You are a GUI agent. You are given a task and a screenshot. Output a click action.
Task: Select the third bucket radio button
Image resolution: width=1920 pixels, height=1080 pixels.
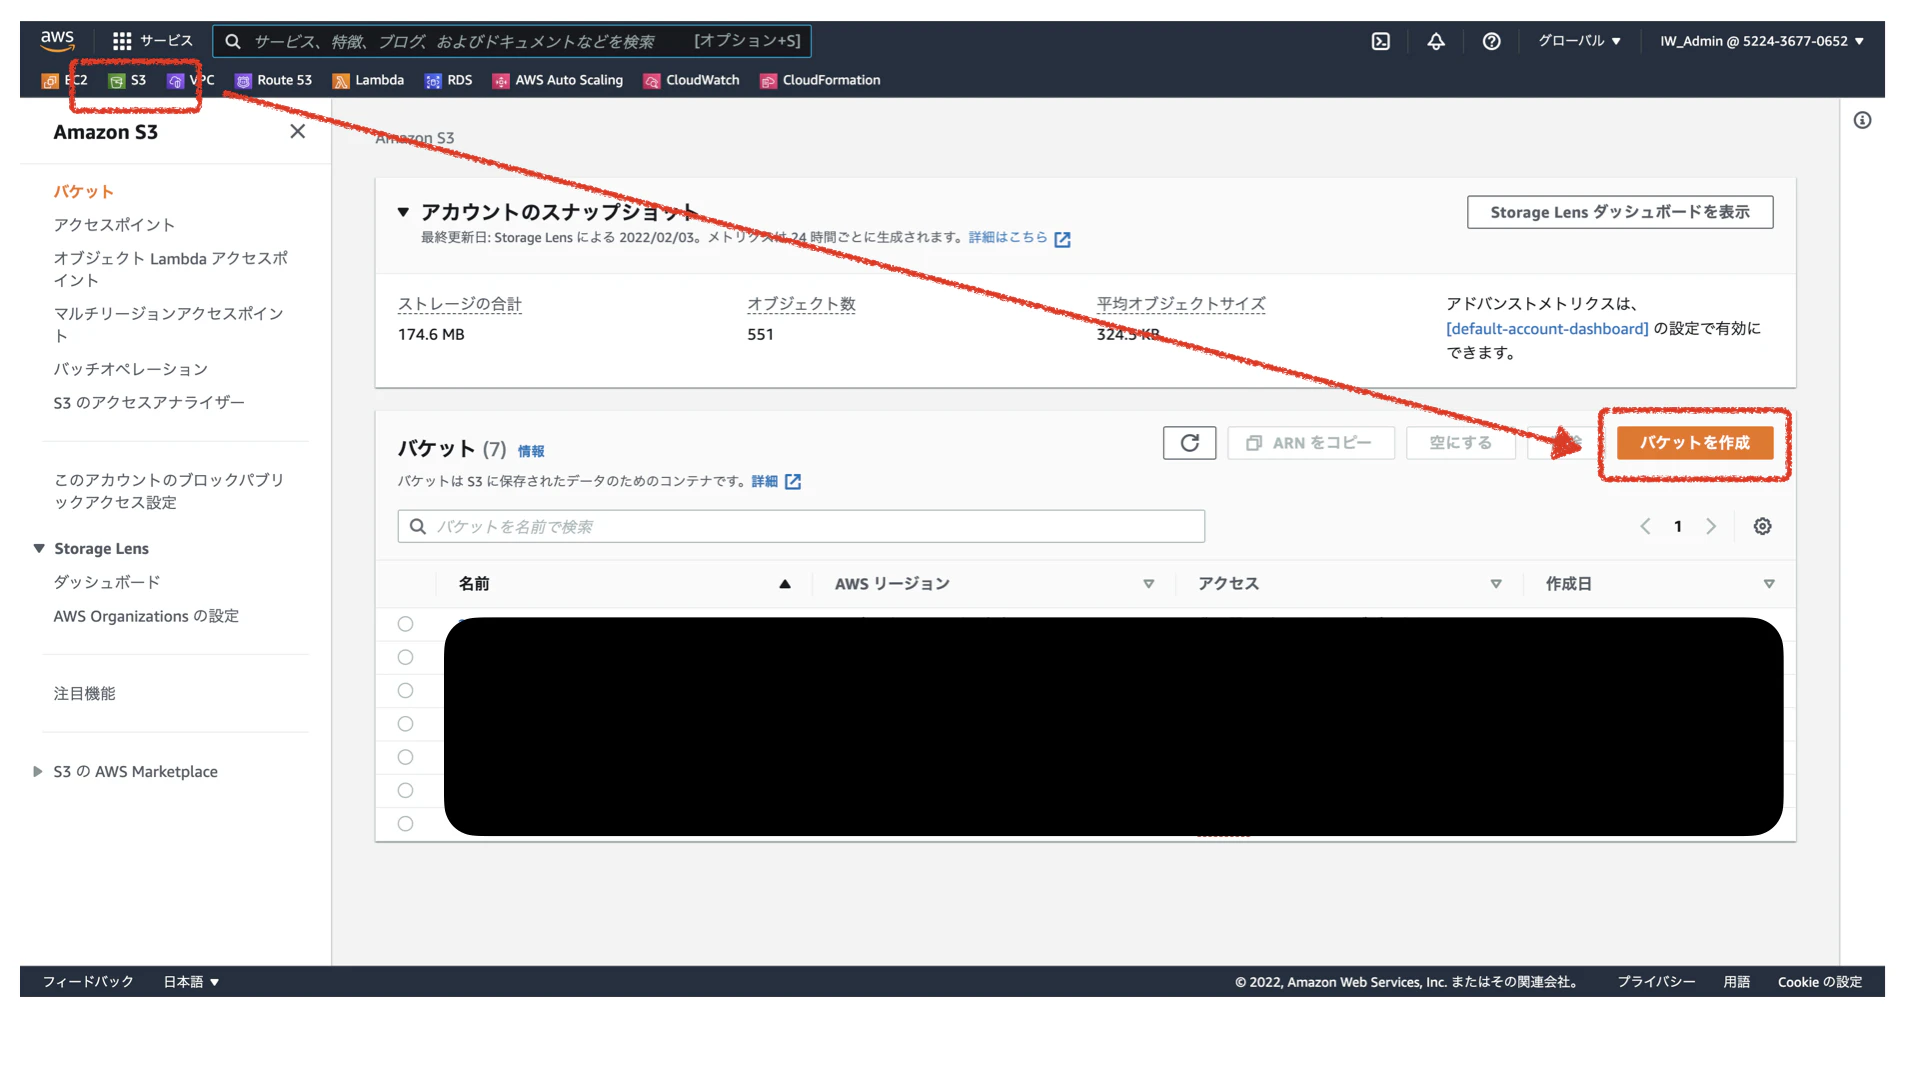(405, 691)
